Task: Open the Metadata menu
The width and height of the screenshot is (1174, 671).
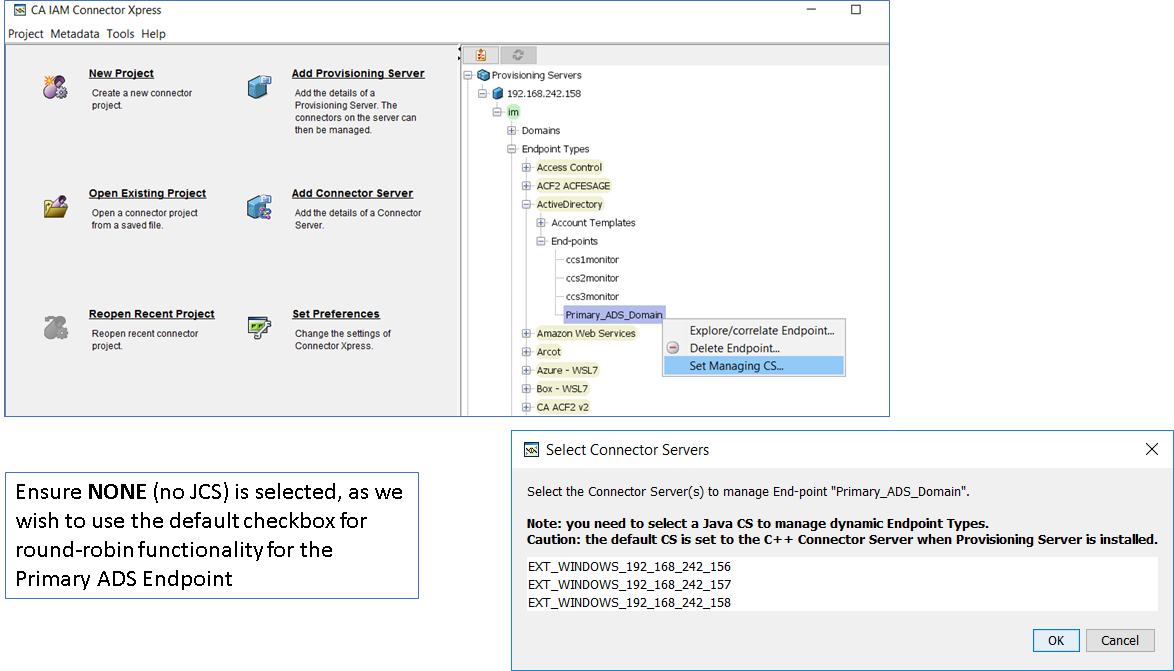Action: [x=75, y=34]
